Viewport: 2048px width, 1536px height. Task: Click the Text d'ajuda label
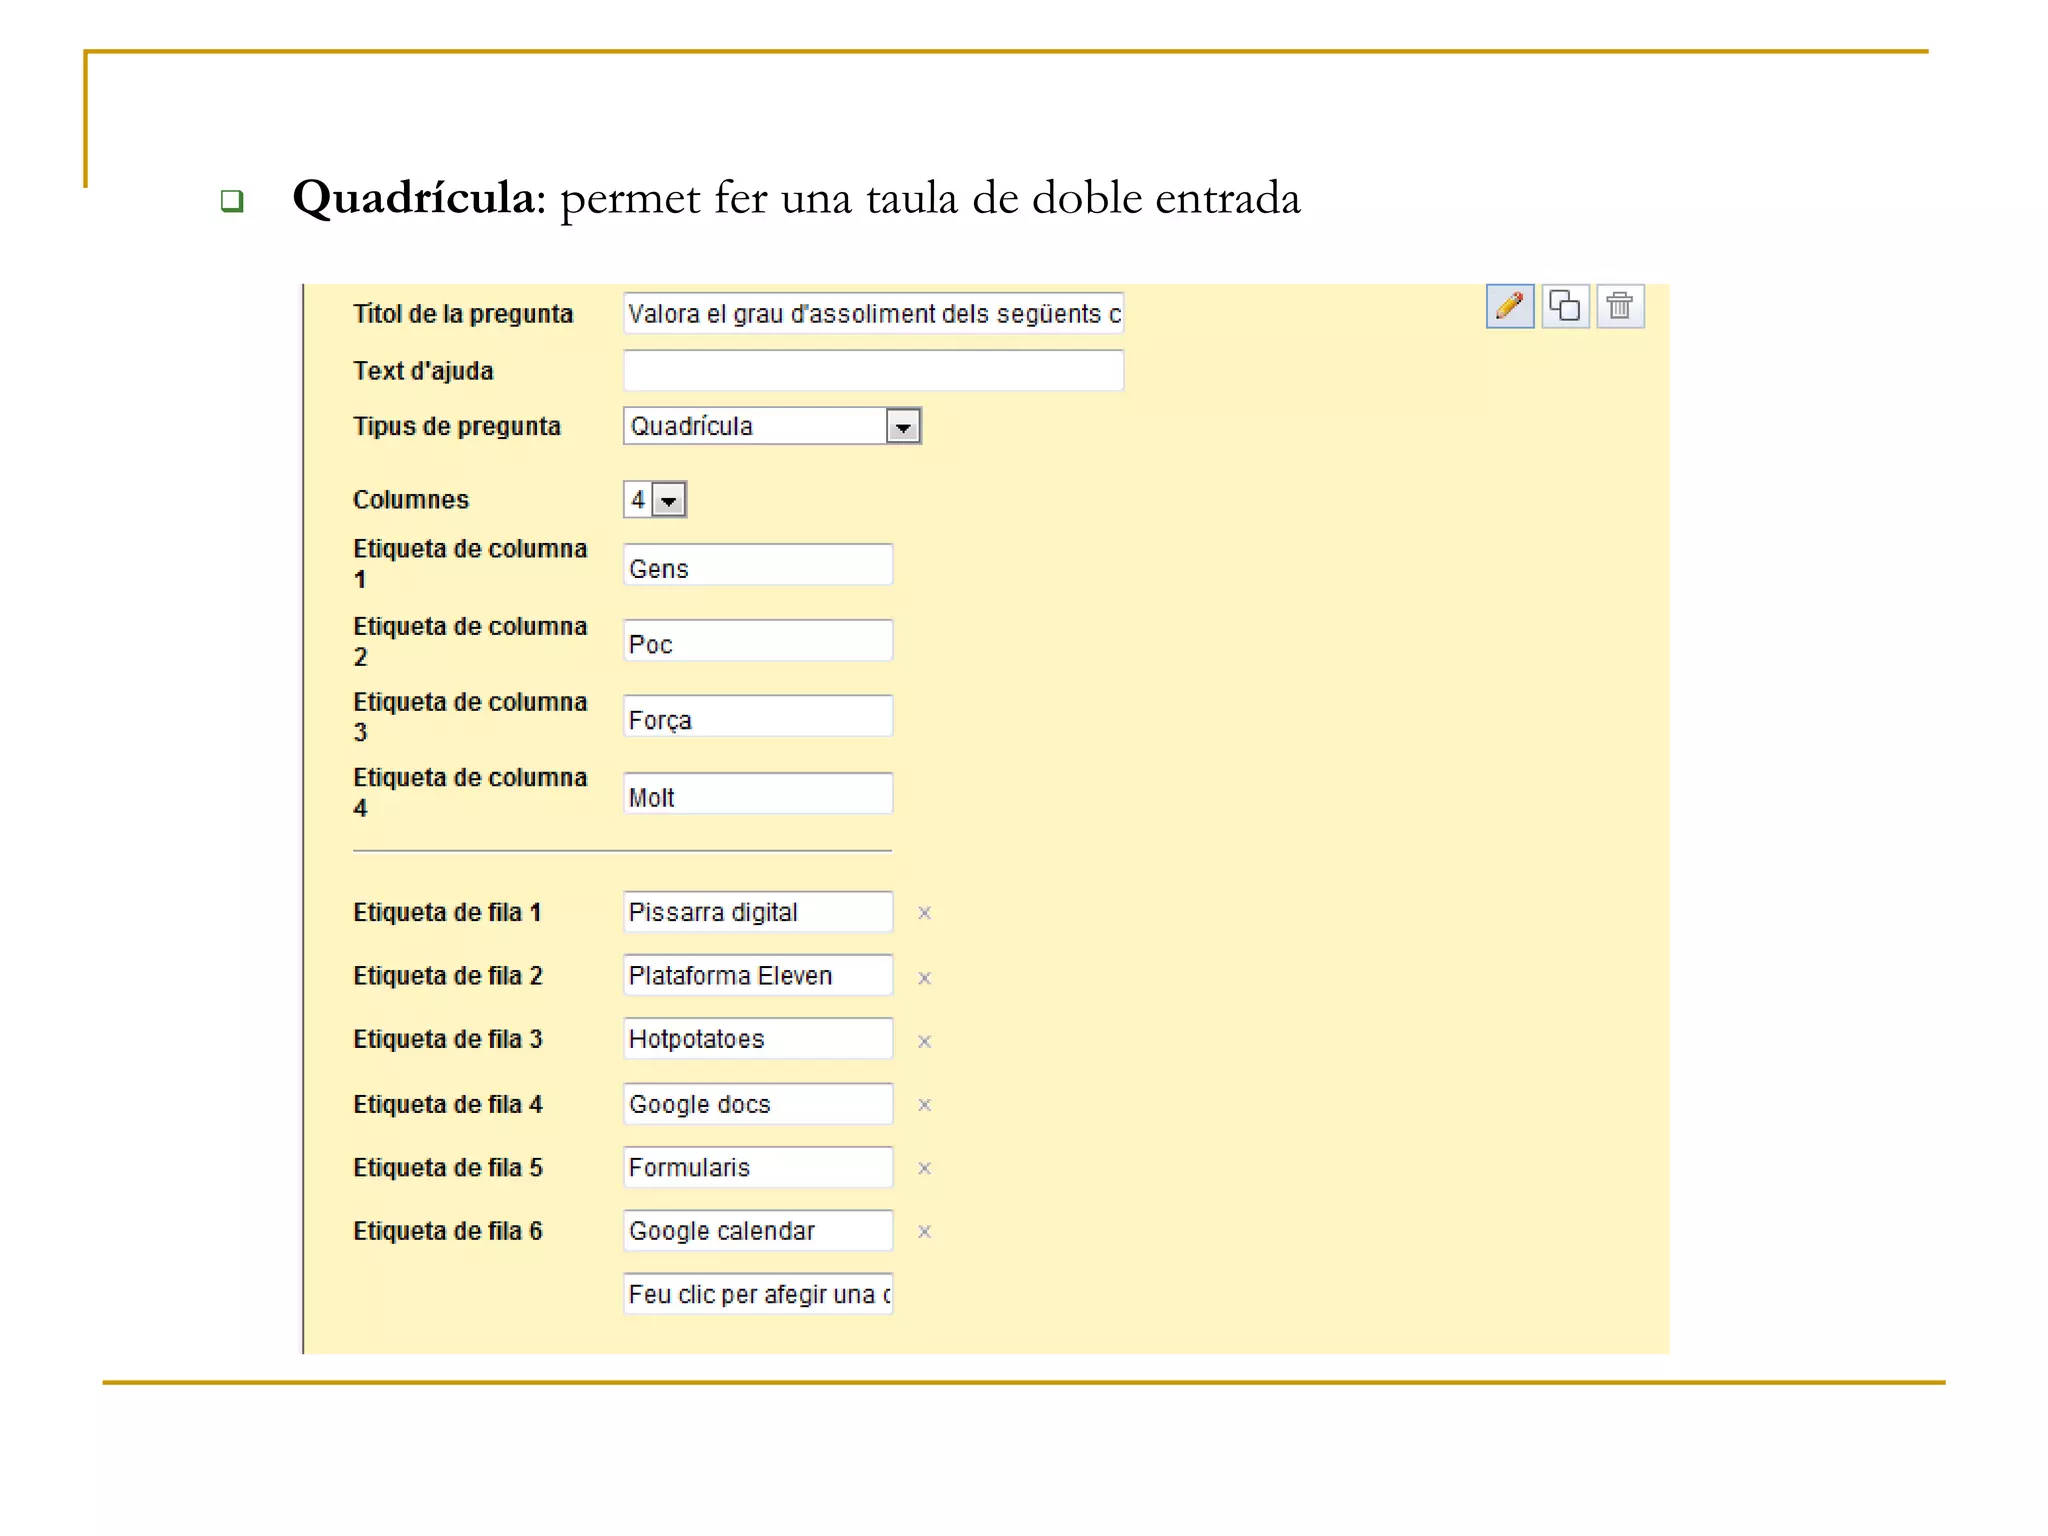point(423,371)
